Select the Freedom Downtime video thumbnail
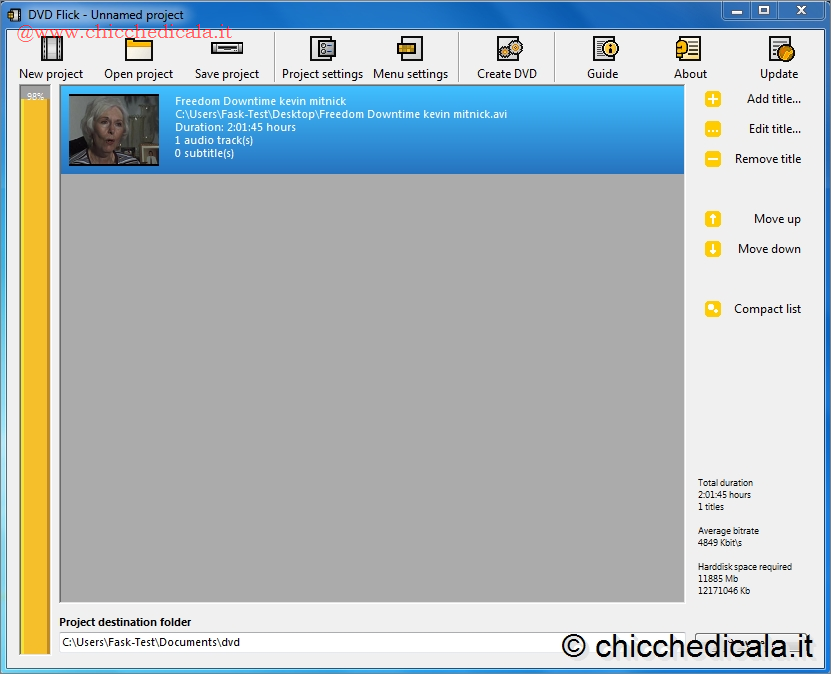 click(114, 130)
